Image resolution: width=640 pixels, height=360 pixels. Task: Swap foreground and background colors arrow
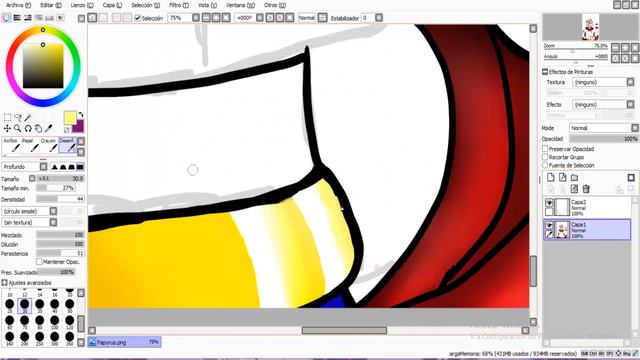click(80, 115)
